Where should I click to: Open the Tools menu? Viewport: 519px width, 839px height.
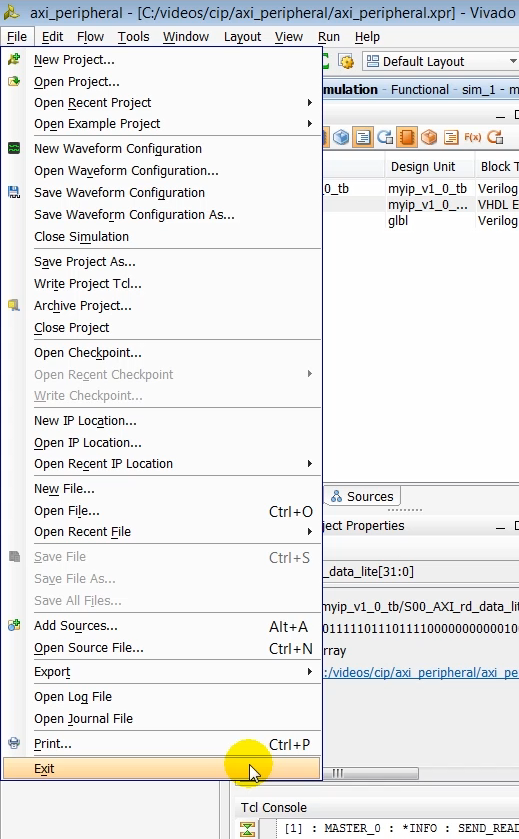(x=133, y=36)
